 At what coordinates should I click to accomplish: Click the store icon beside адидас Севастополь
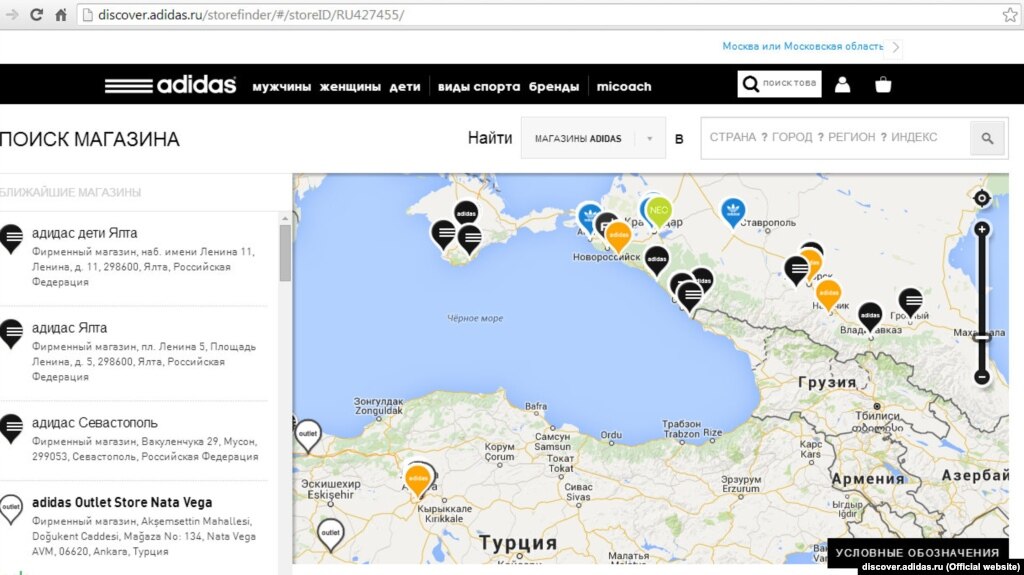coord(11,429)
